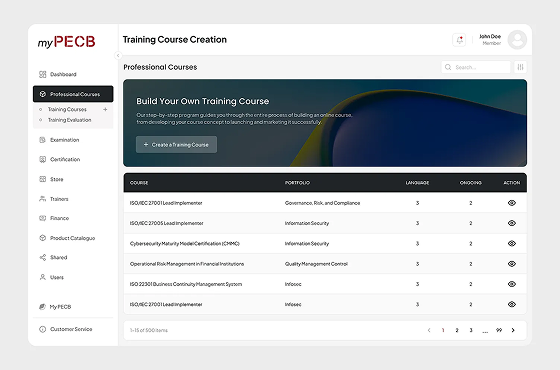
Task: Click plus icon beside Training Courses
Action: pos(105,109)
